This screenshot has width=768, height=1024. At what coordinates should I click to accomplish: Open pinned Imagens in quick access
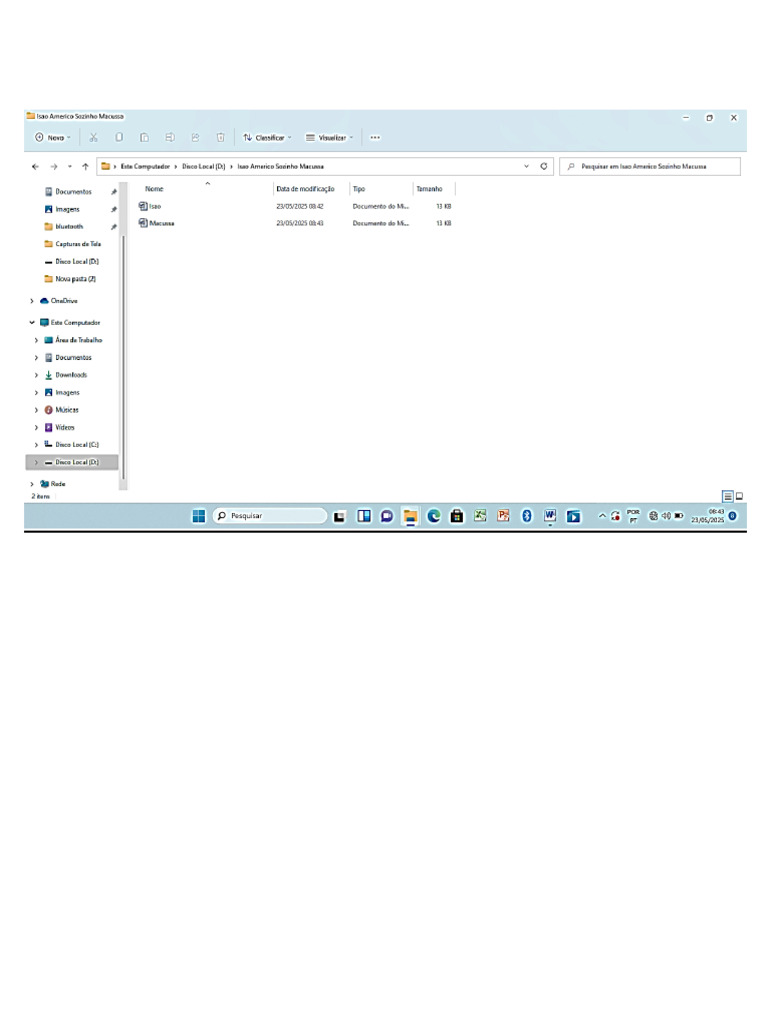coord(67,210)
